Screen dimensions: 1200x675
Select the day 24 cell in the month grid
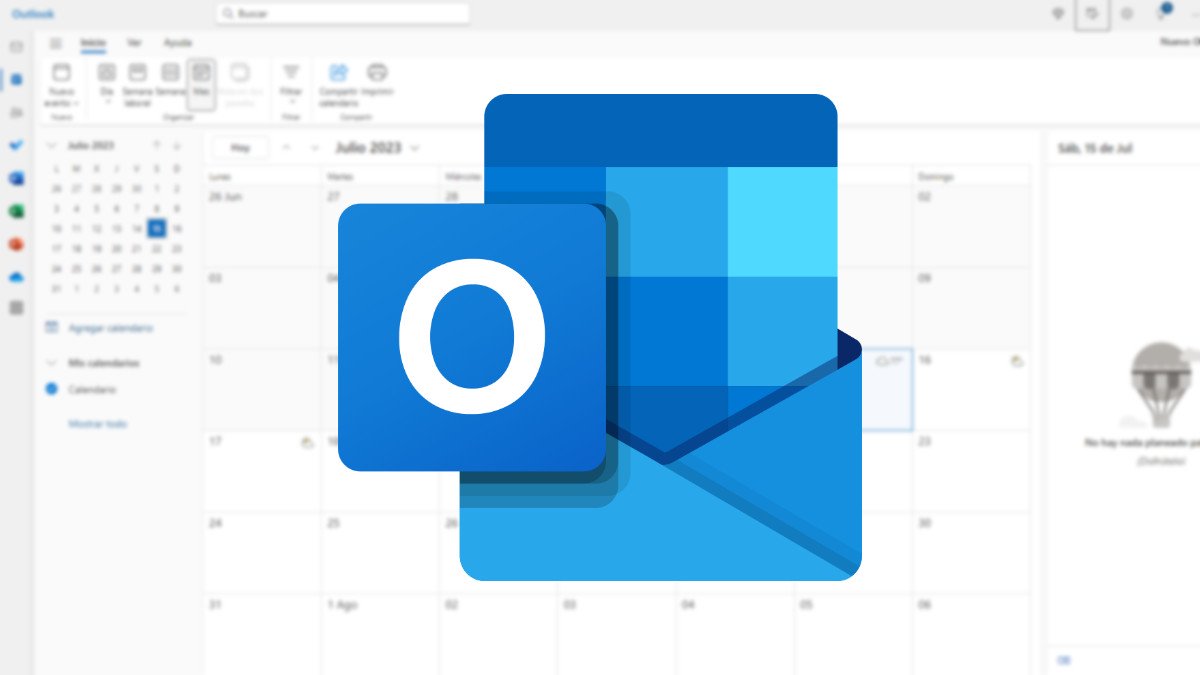click(x=263, y=554)
